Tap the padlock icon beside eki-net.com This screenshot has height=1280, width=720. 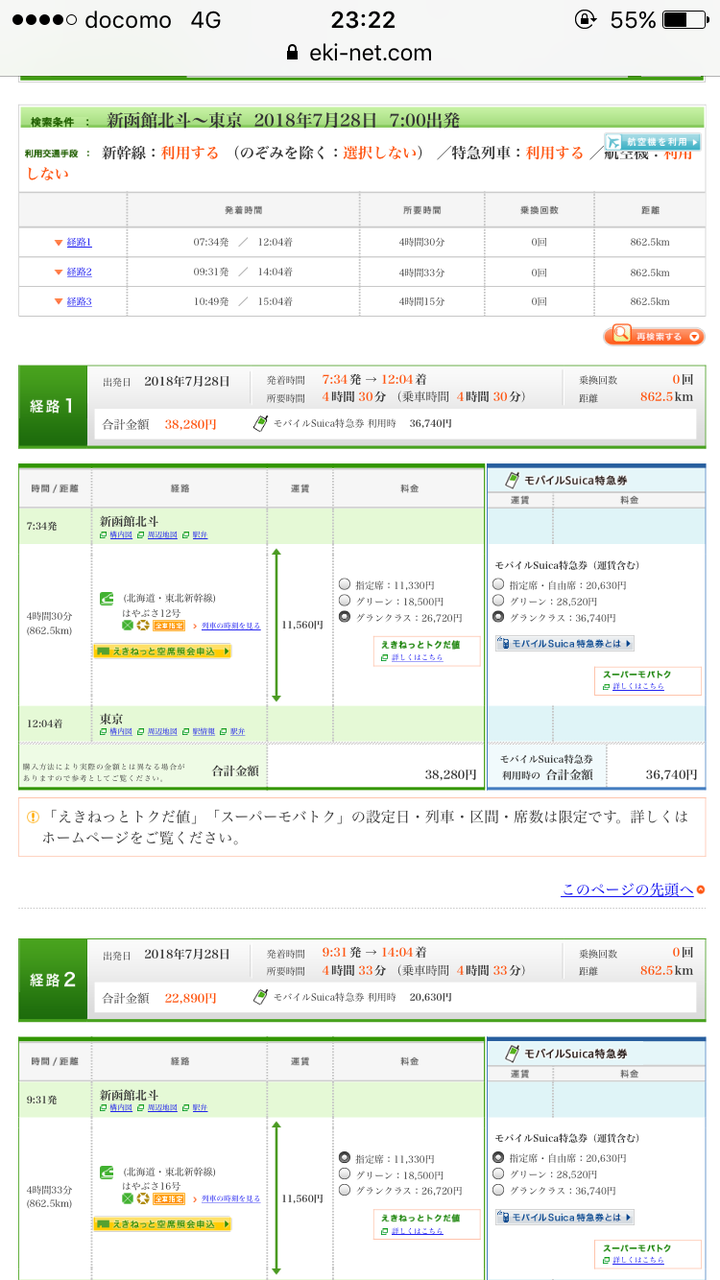pos(292,52)
